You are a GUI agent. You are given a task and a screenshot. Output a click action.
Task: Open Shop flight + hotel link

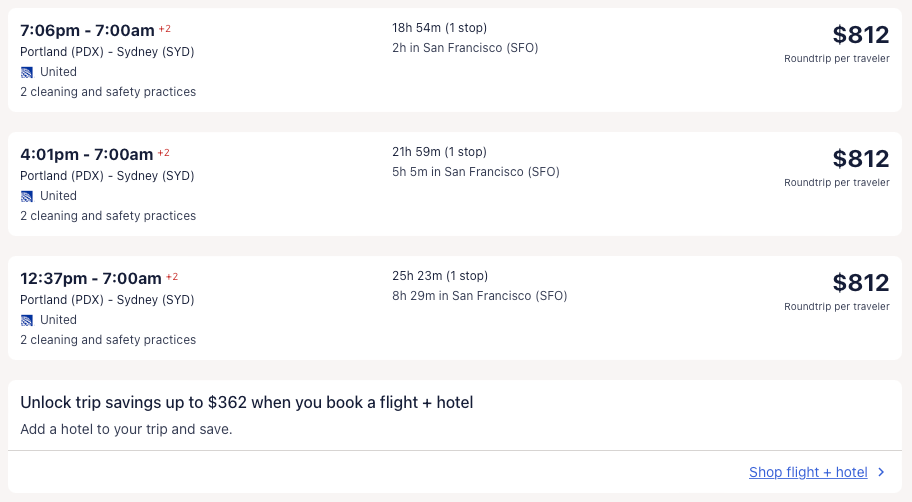click(x=808, y=472)
